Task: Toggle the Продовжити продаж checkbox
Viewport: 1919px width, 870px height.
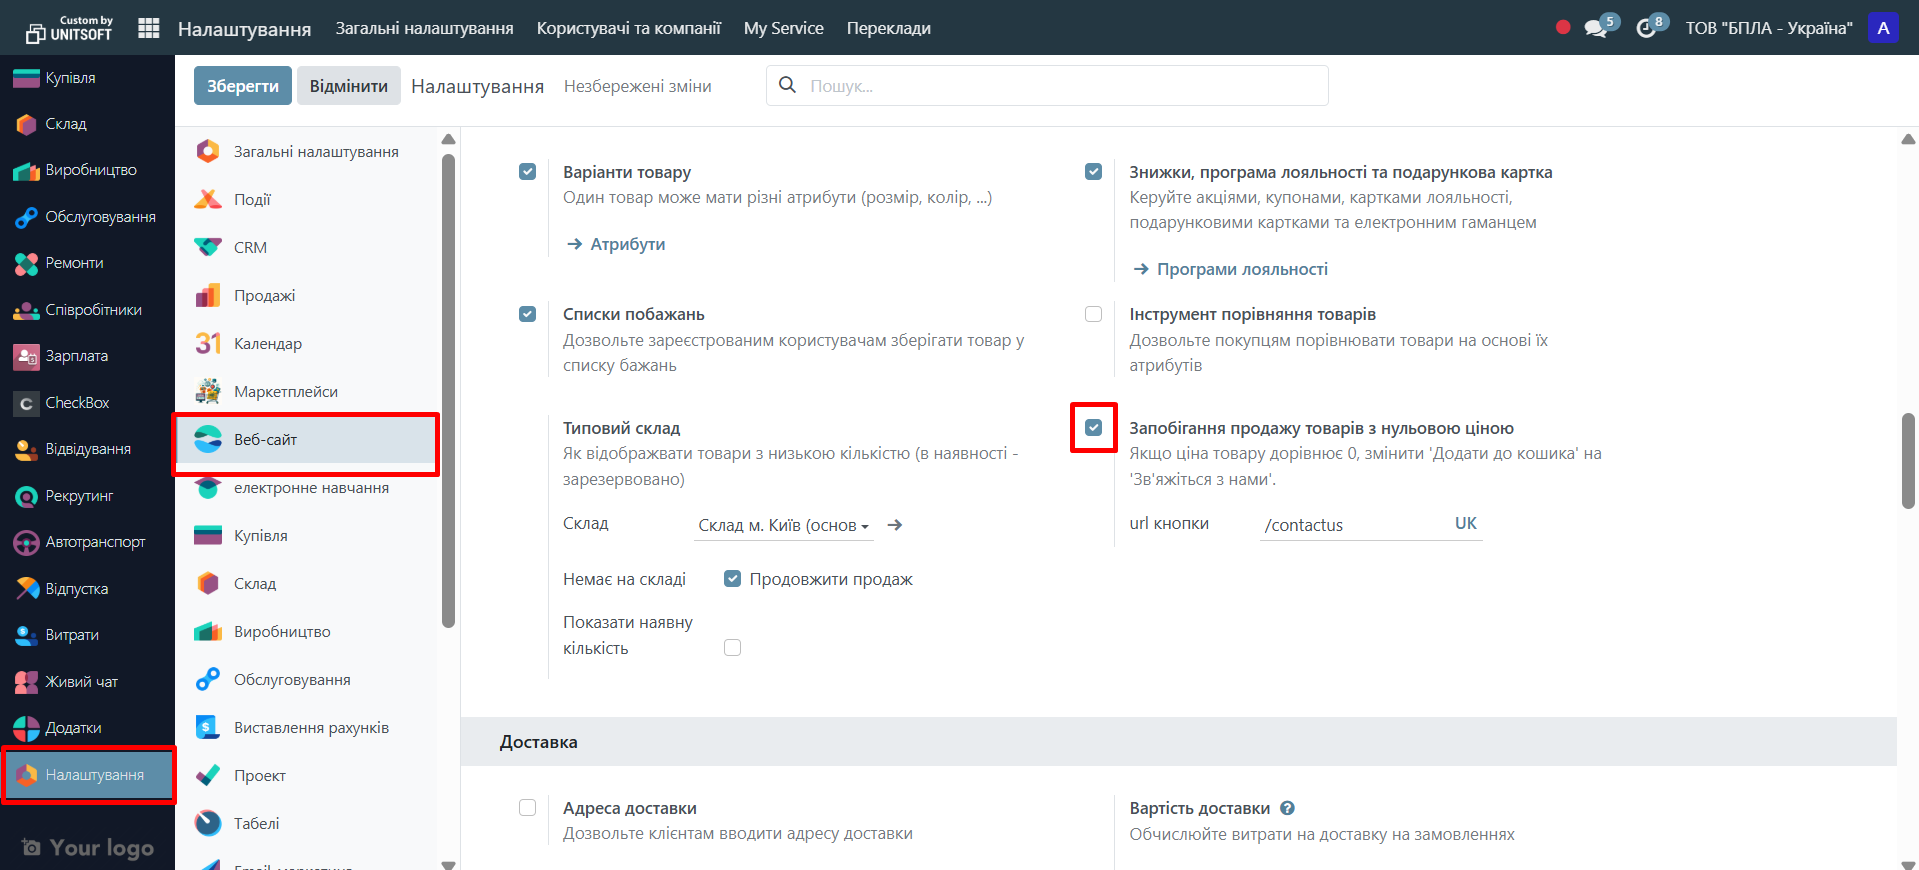Action: (x=732, y=579)
